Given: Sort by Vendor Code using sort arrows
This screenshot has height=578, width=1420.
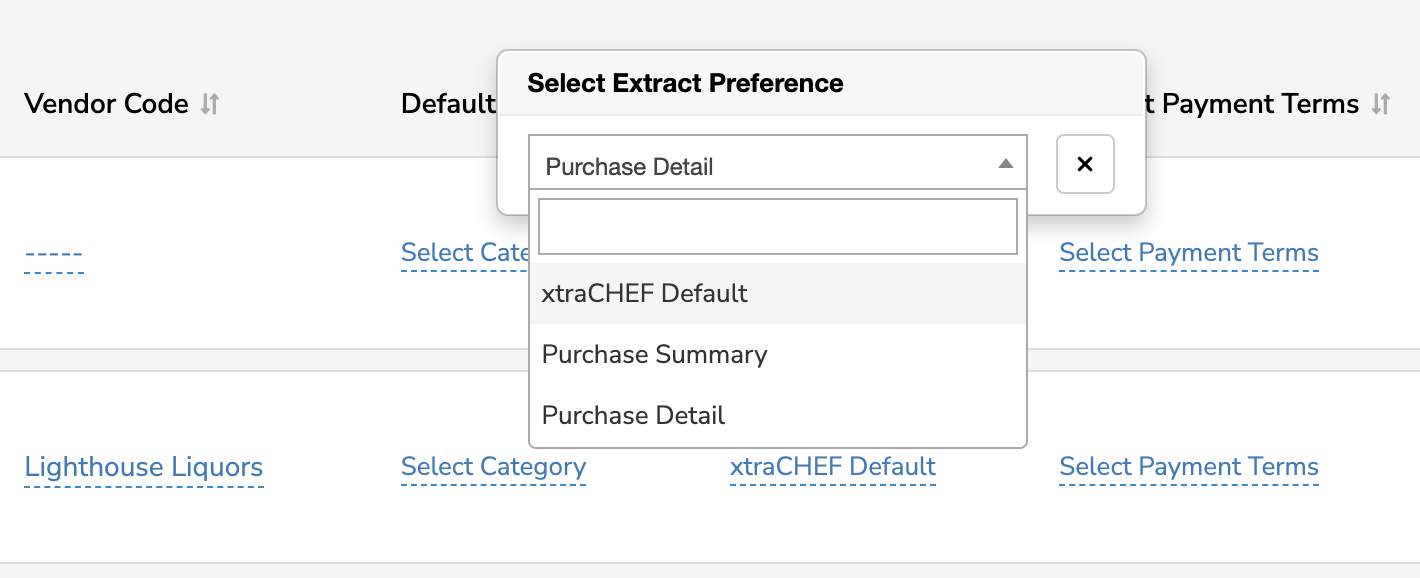Looking at the screenshot, I should tap(210, 104).
